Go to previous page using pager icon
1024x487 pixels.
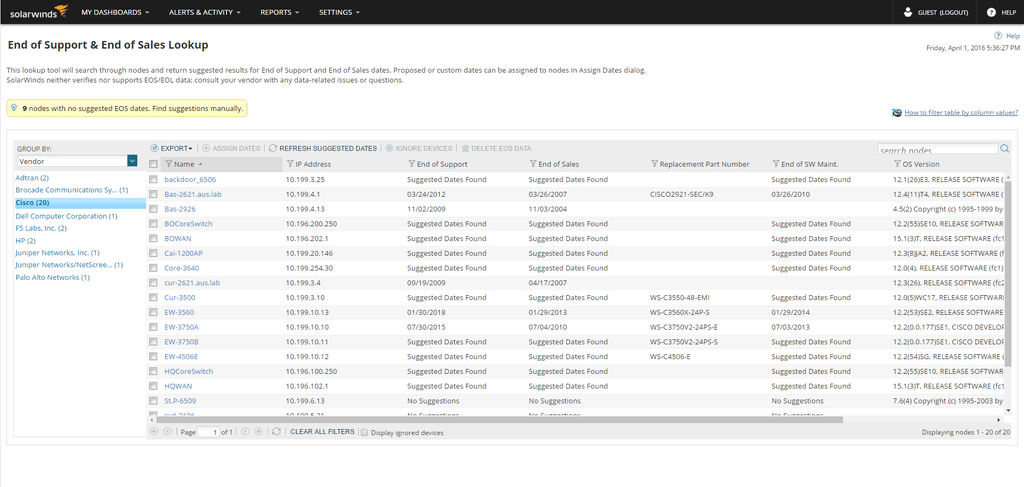[x=168, y=432]
